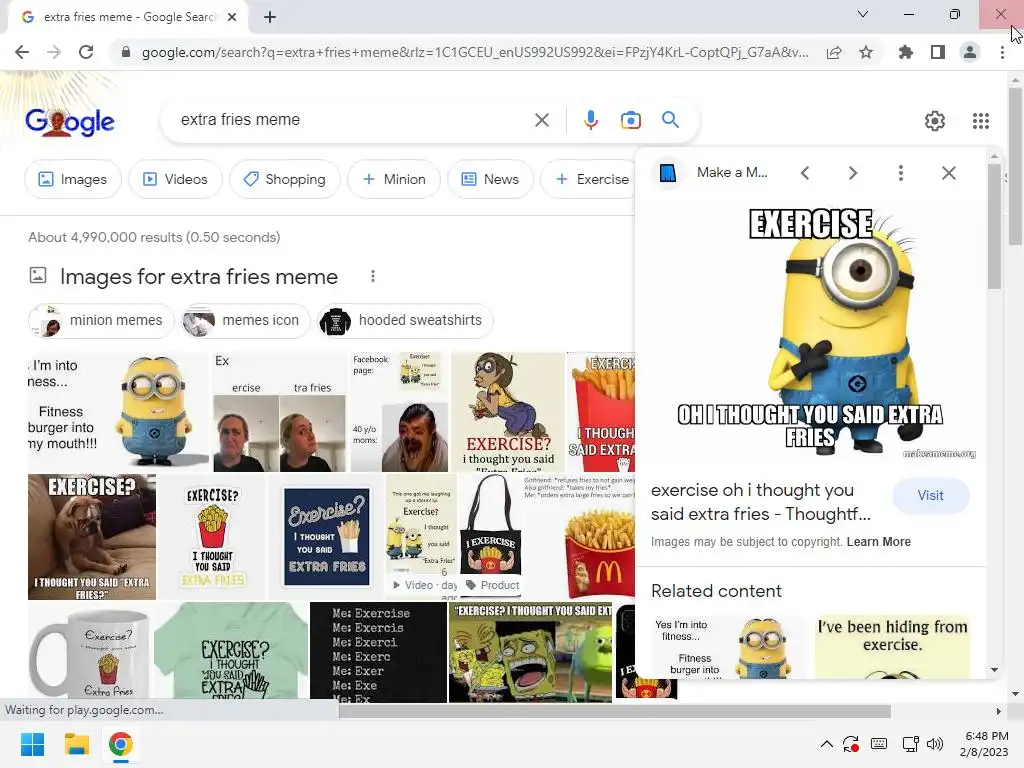Screen dimensions: 1024x768
Task: Click the Visit button
Action: click(930, 496)
